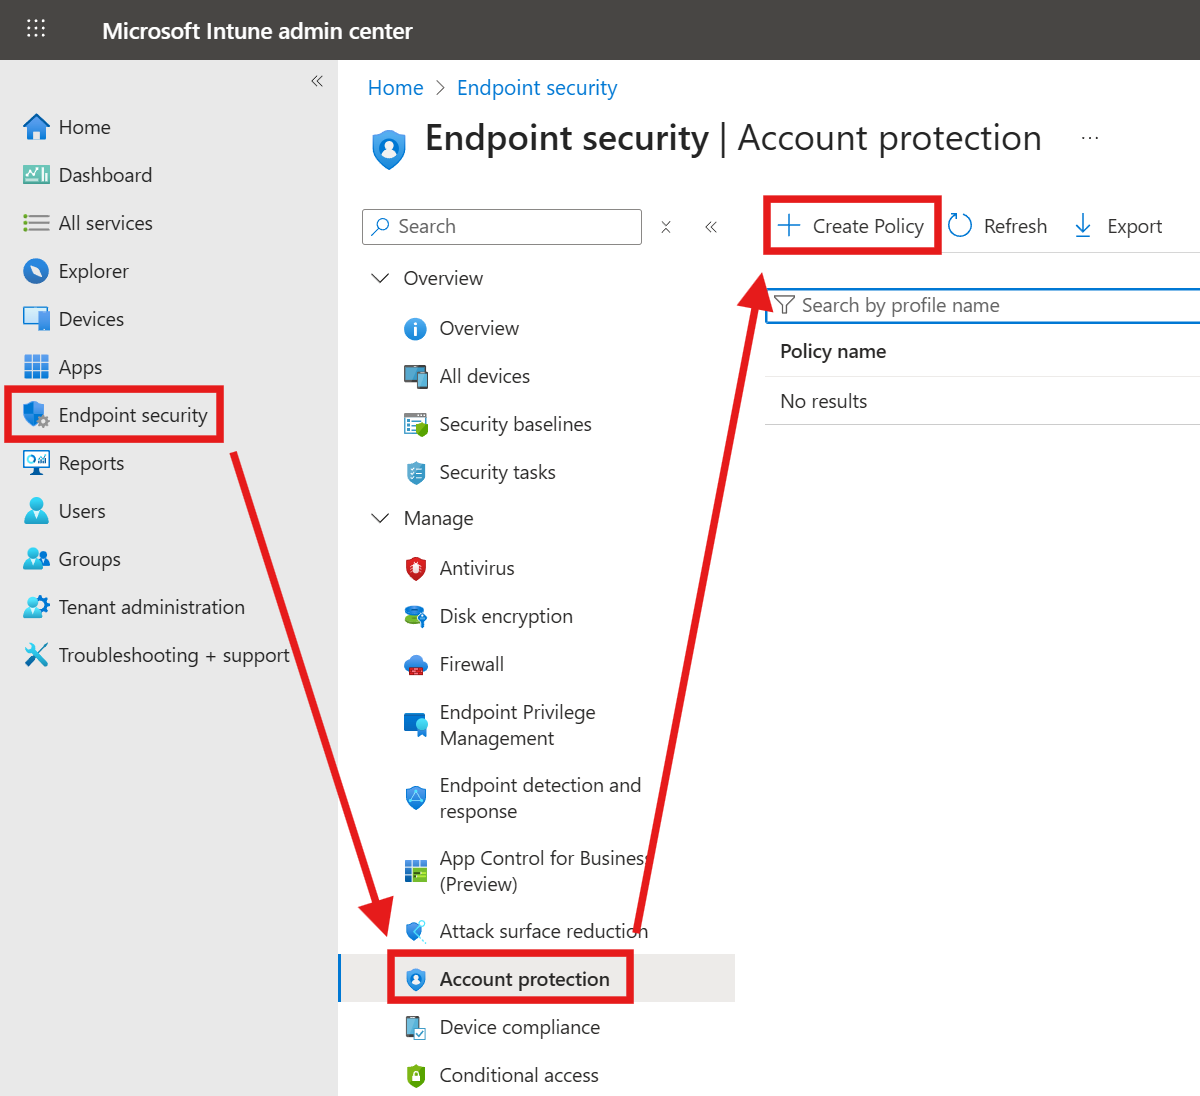Click the Antivirus red shield icon
The image size is (1200, 1096).
(415, 569)
